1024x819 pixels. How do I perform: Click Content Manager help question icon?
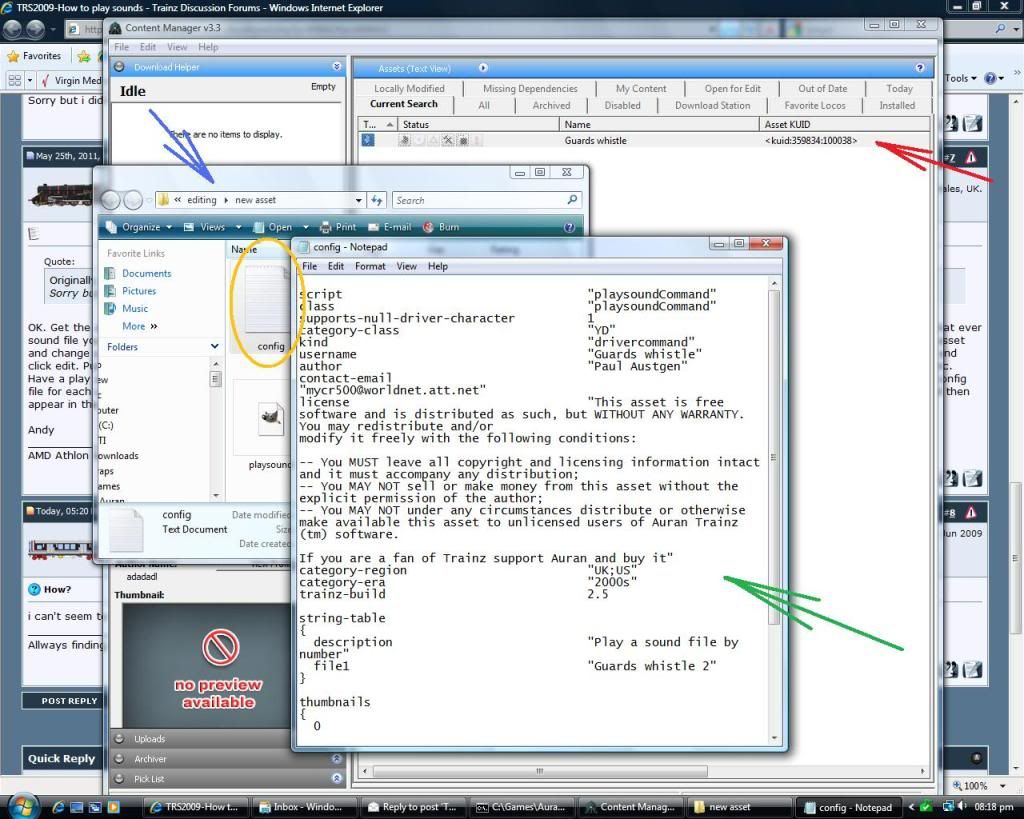[x=920, y=68]
